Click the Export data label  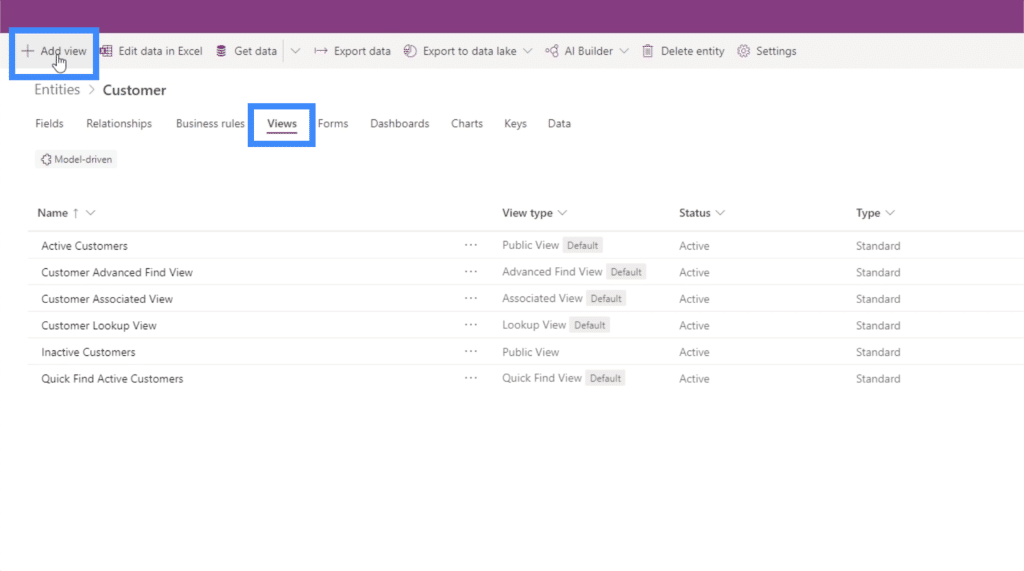click(362, 51)
